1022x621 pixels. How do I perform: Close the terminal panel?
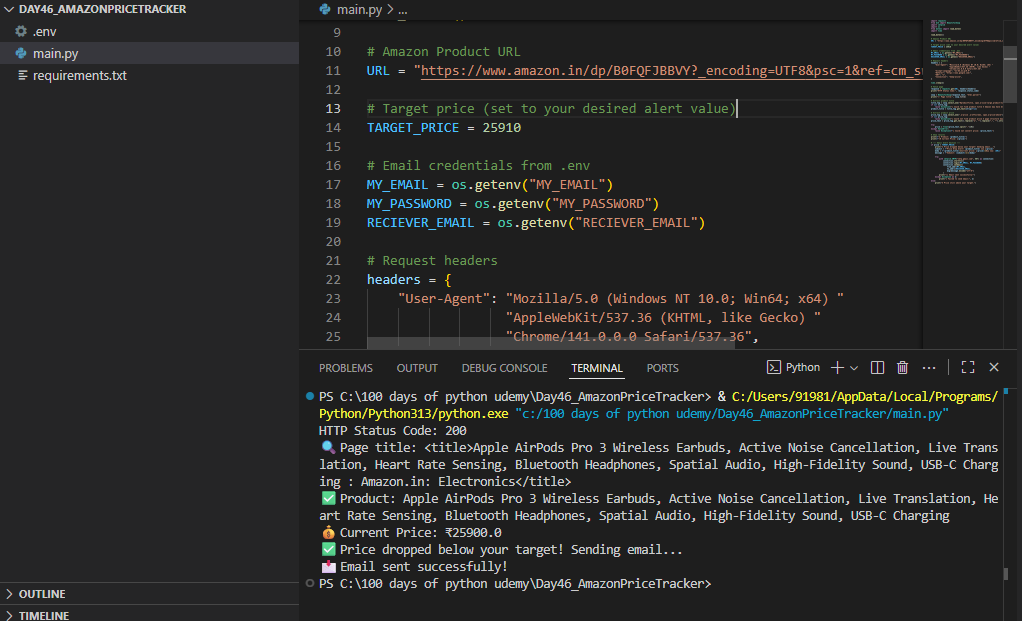point(994,368)
